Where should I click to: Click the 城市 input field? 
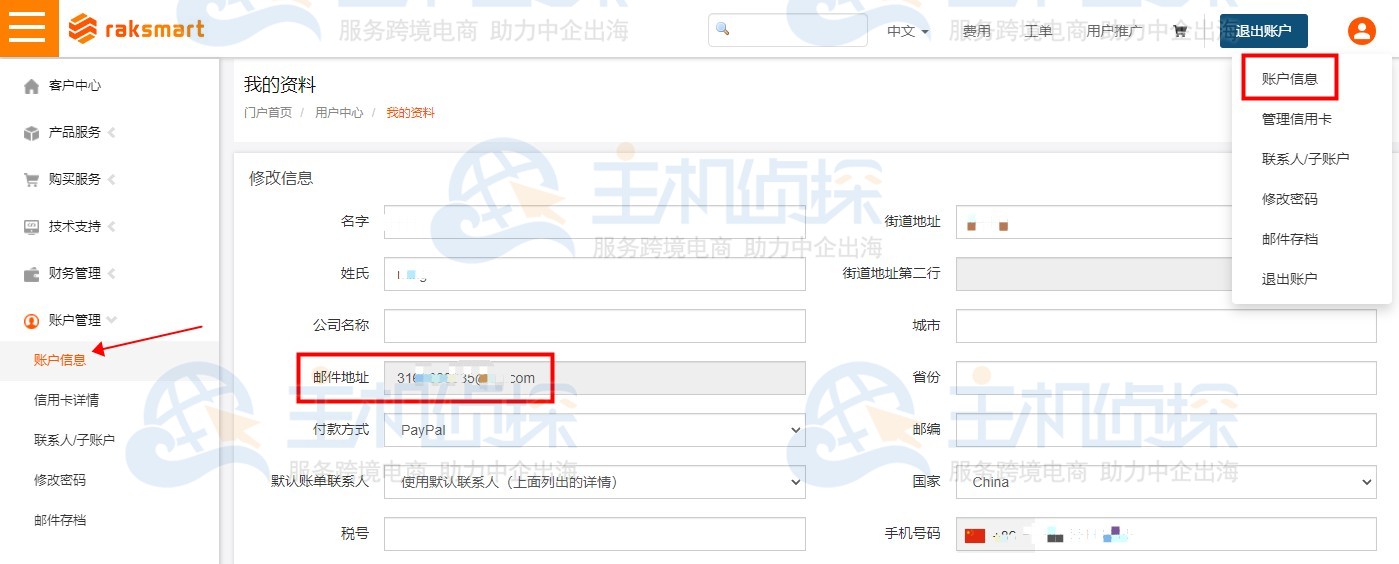coord(1166,326)
